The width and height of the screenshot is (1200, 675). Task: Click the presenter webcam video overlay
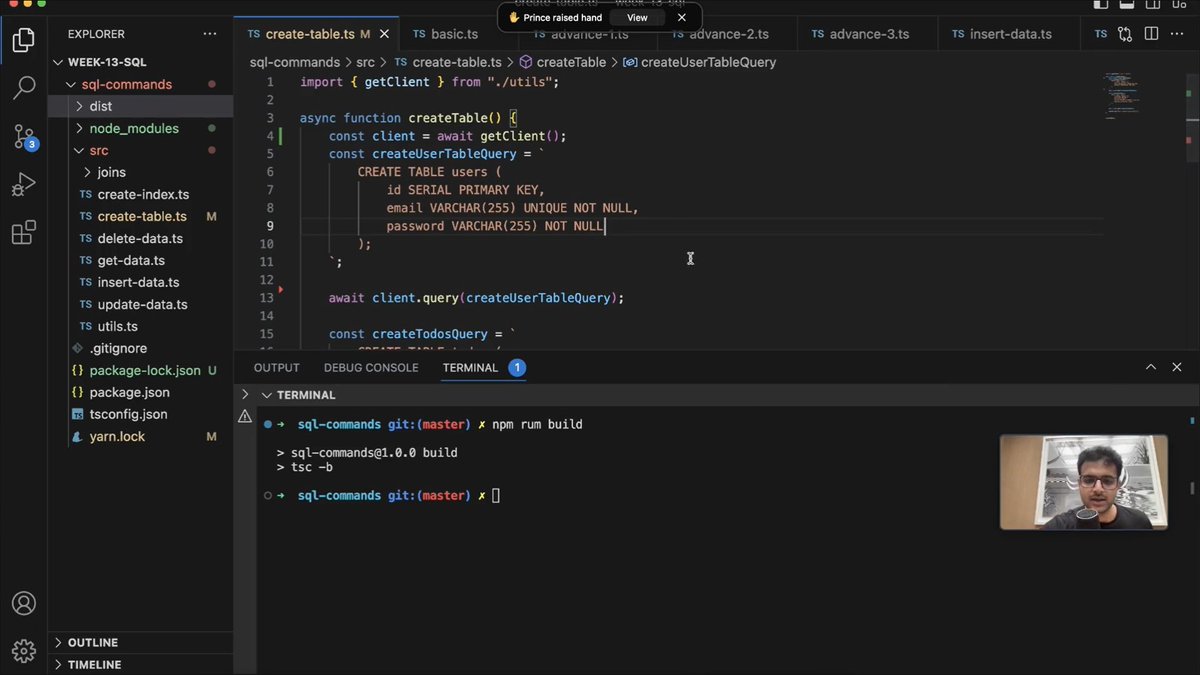1084,482
